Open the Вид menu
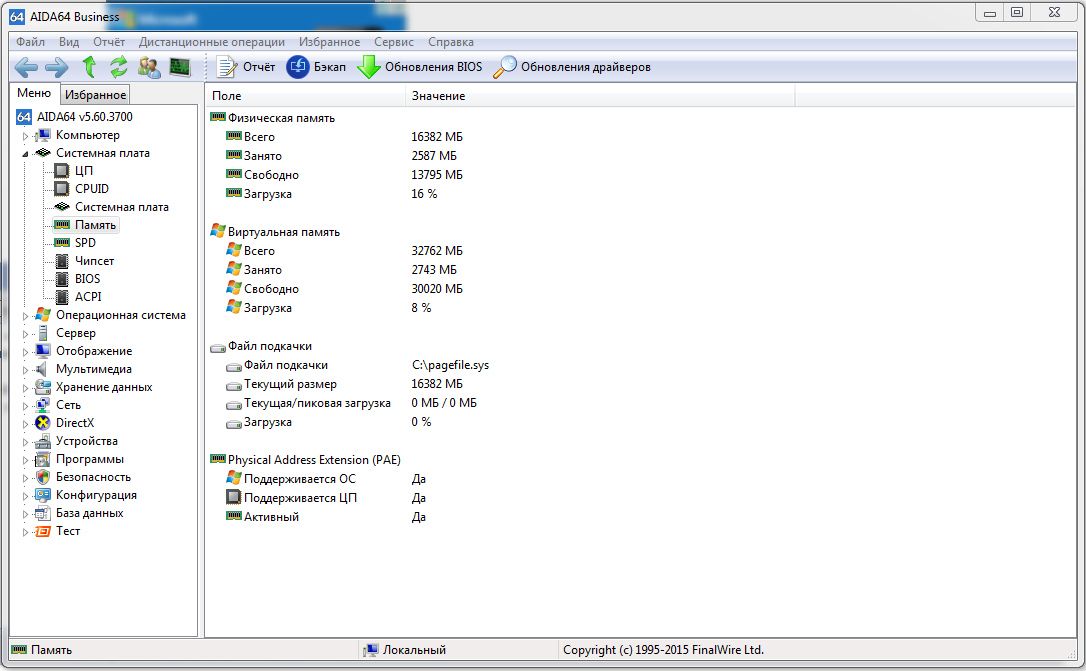This screenshot has width=1086, height=671. point(69,42)
